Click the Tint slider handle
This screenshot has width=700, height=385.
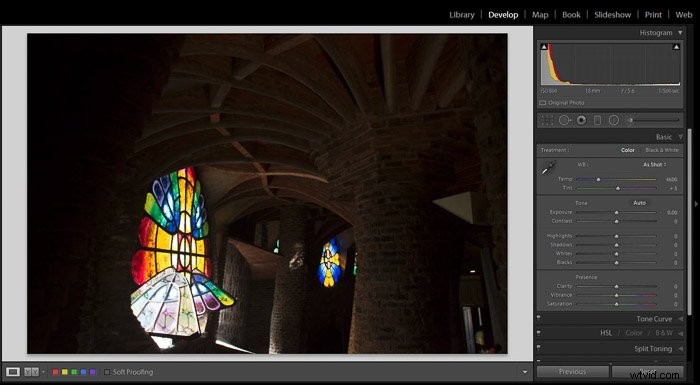tap(618, 188)
